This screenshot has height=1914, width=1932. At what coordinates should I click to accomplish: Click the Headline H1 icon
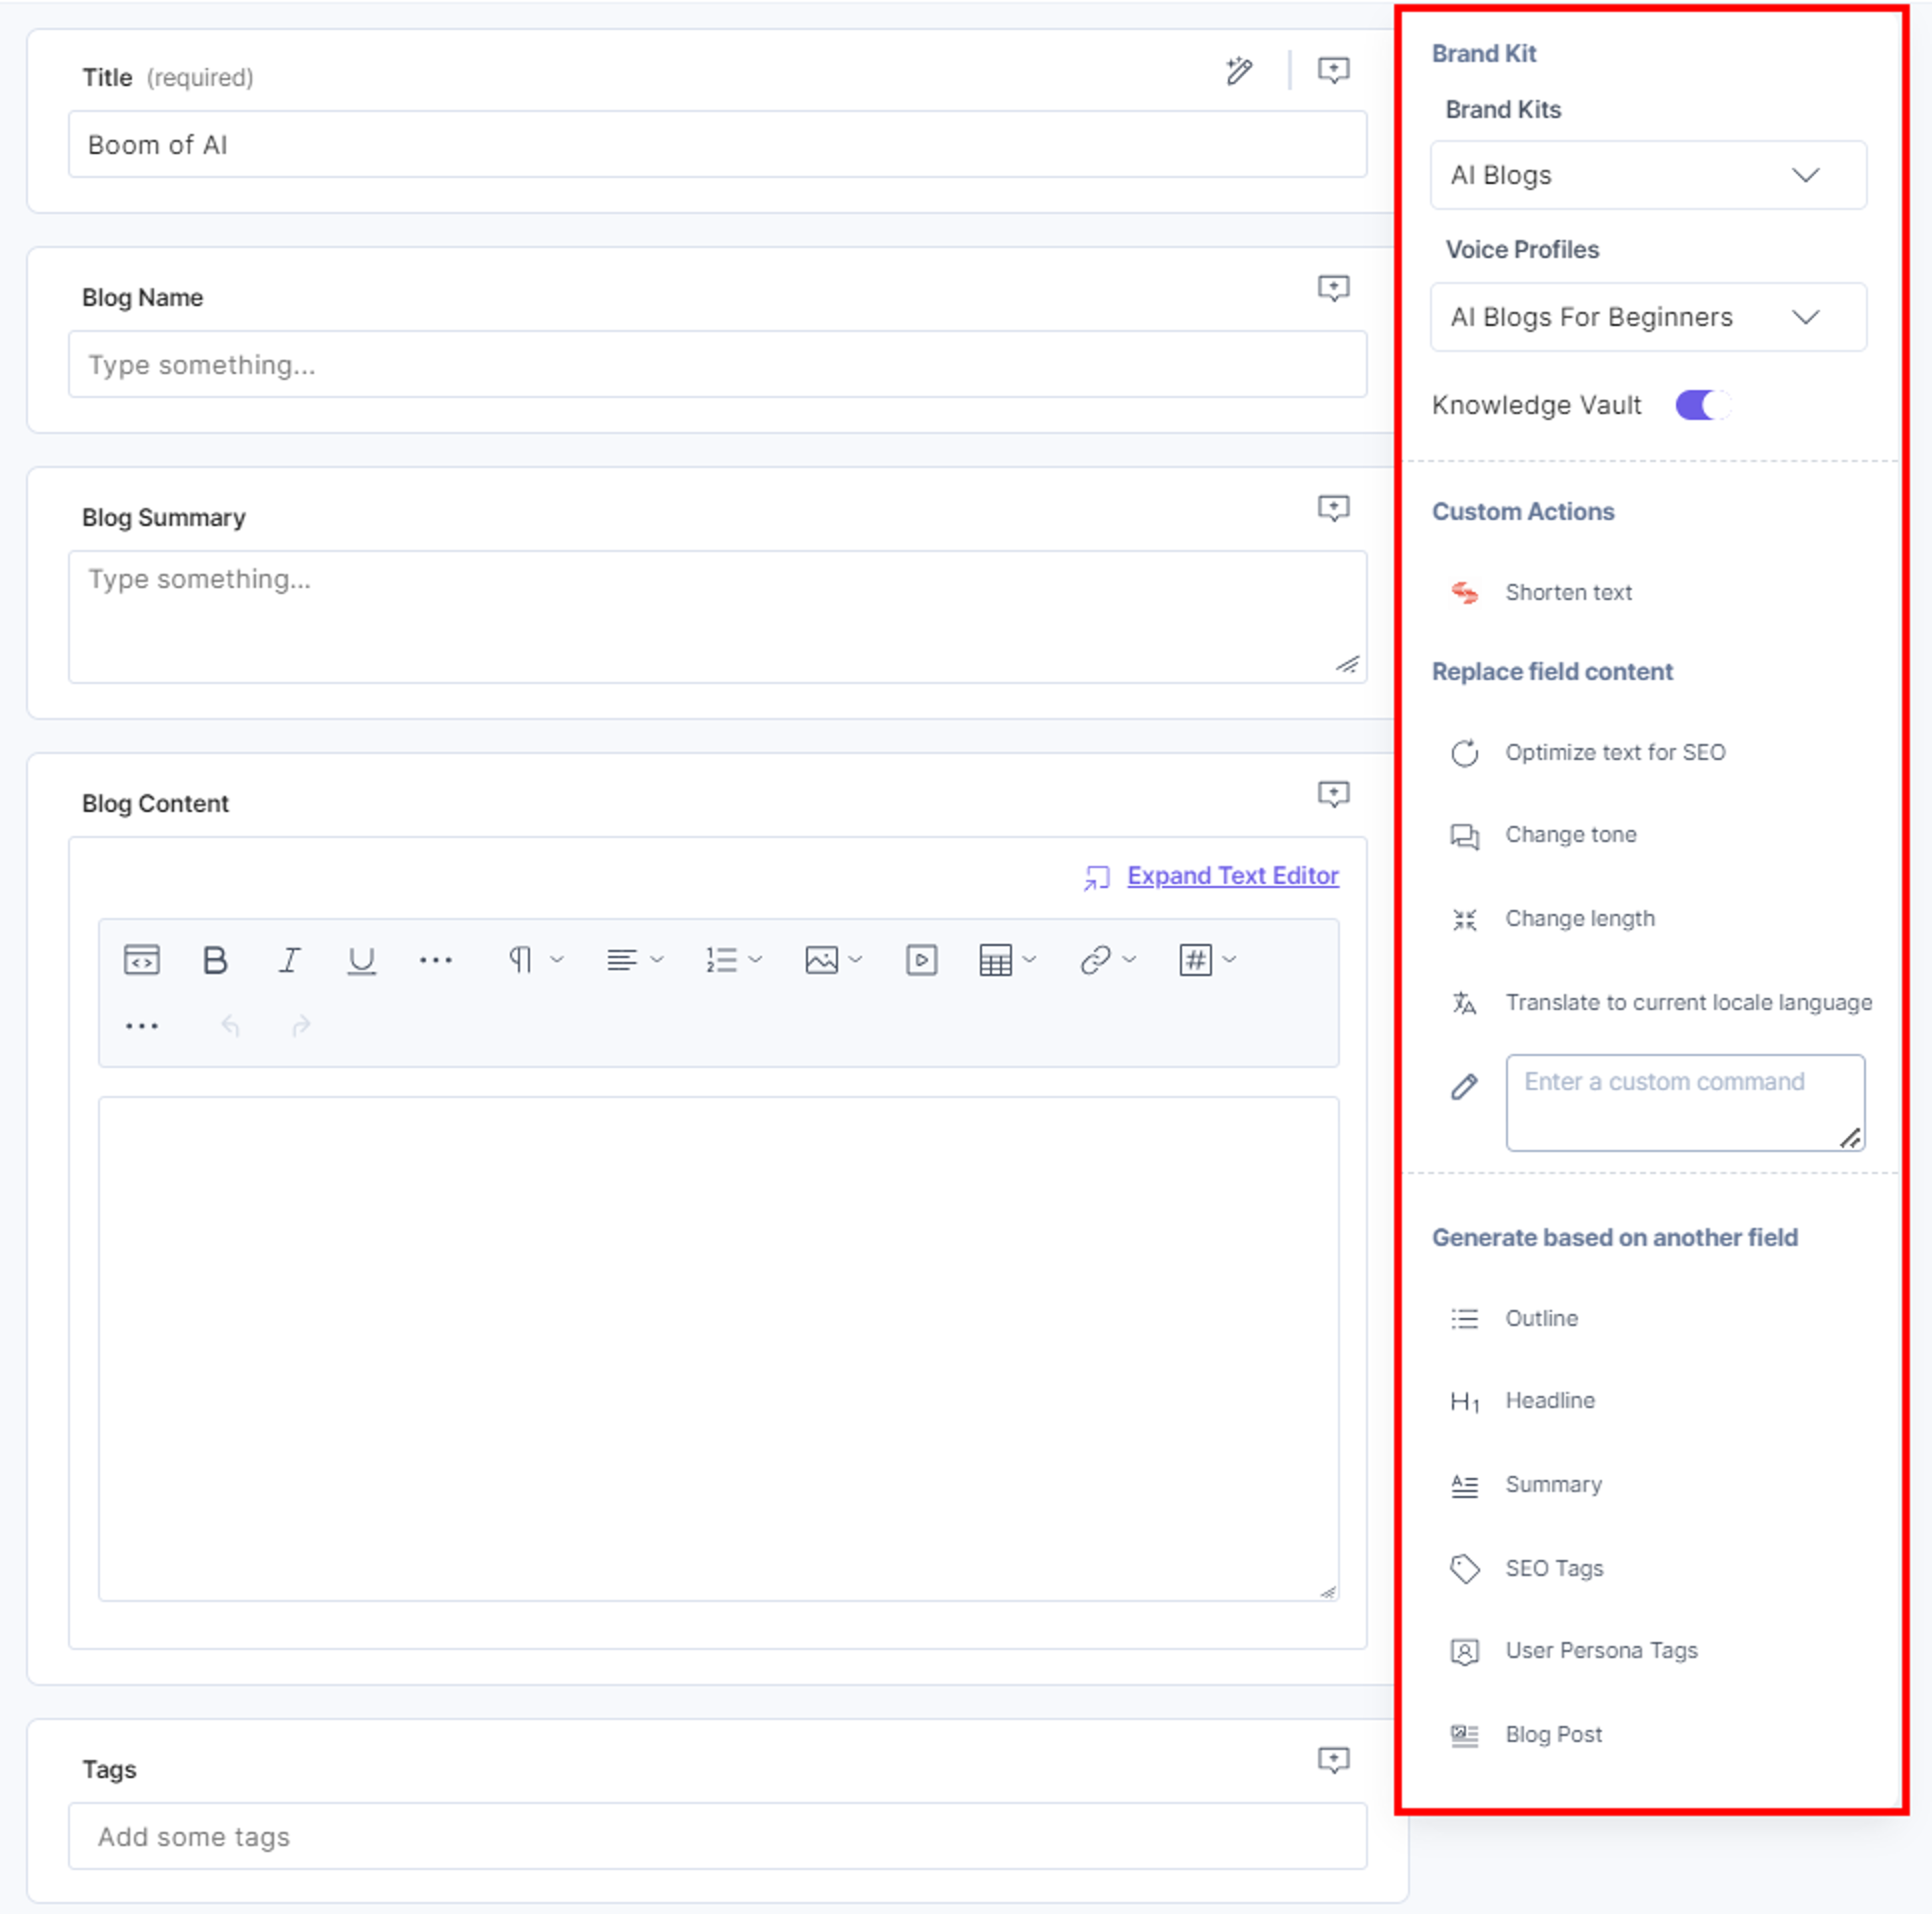[x=1465, y=1402]
